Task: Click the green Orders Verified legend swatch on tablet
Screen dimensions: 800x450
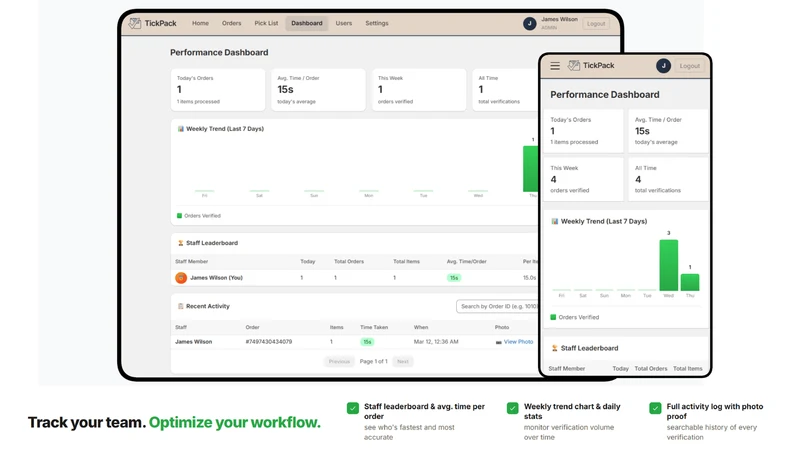Action: pyautogui.click(x=179, y=216)
